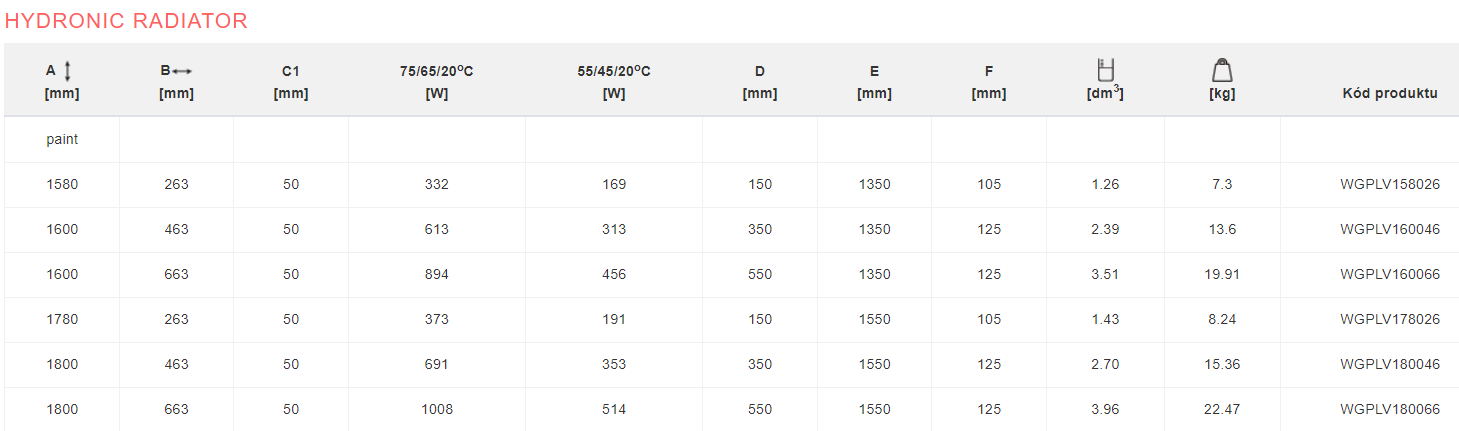Screen dimensions: 1459x431
Task: Click the weight bag icon
Action: tap(1221, 70)
